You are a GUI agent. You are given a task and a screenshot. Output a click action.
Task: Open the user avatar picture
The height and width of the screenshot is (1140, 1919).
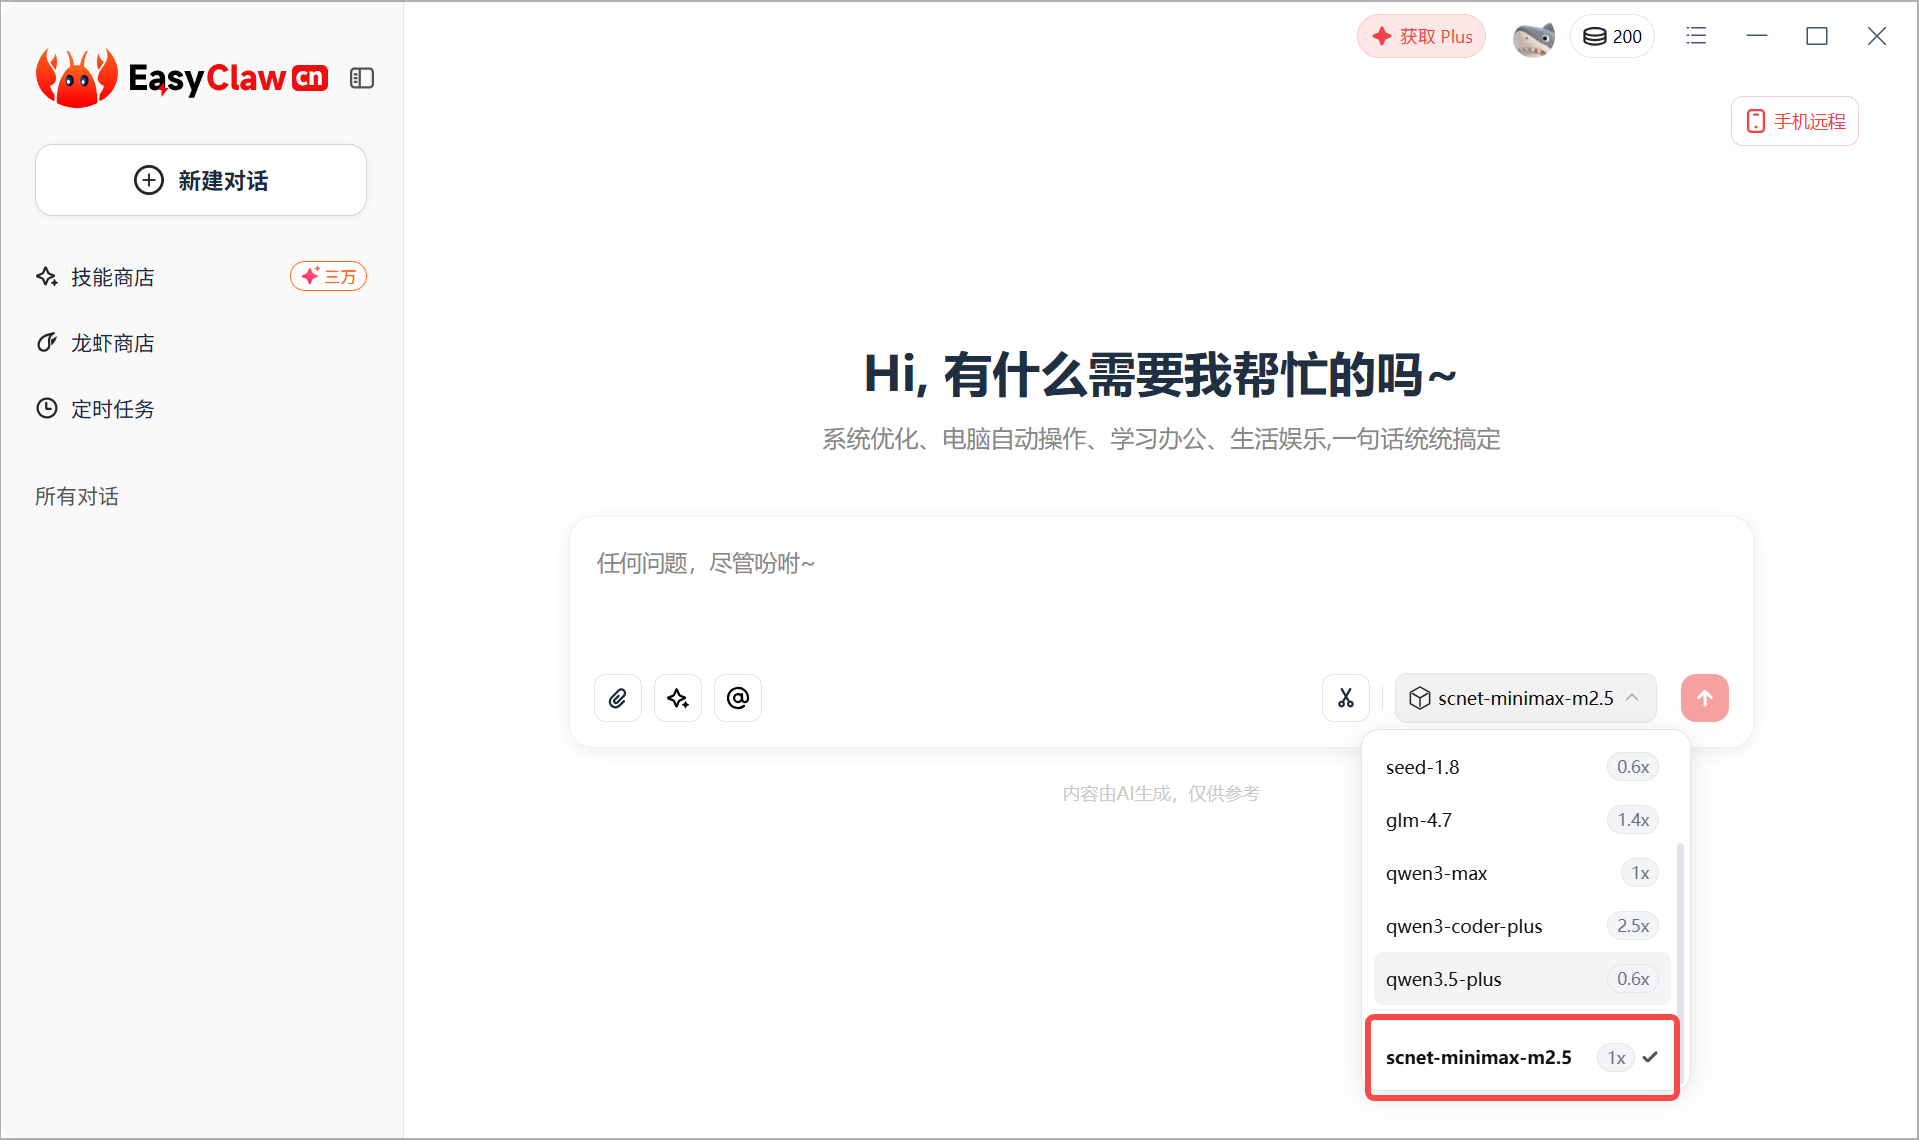tap(1533, 38)
